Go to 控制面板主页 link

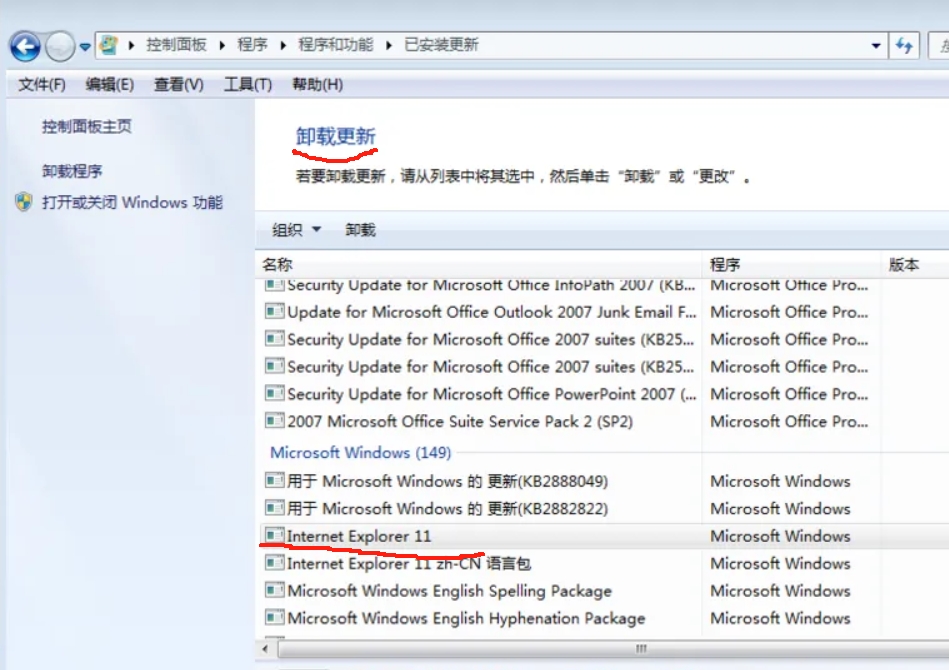86,127
